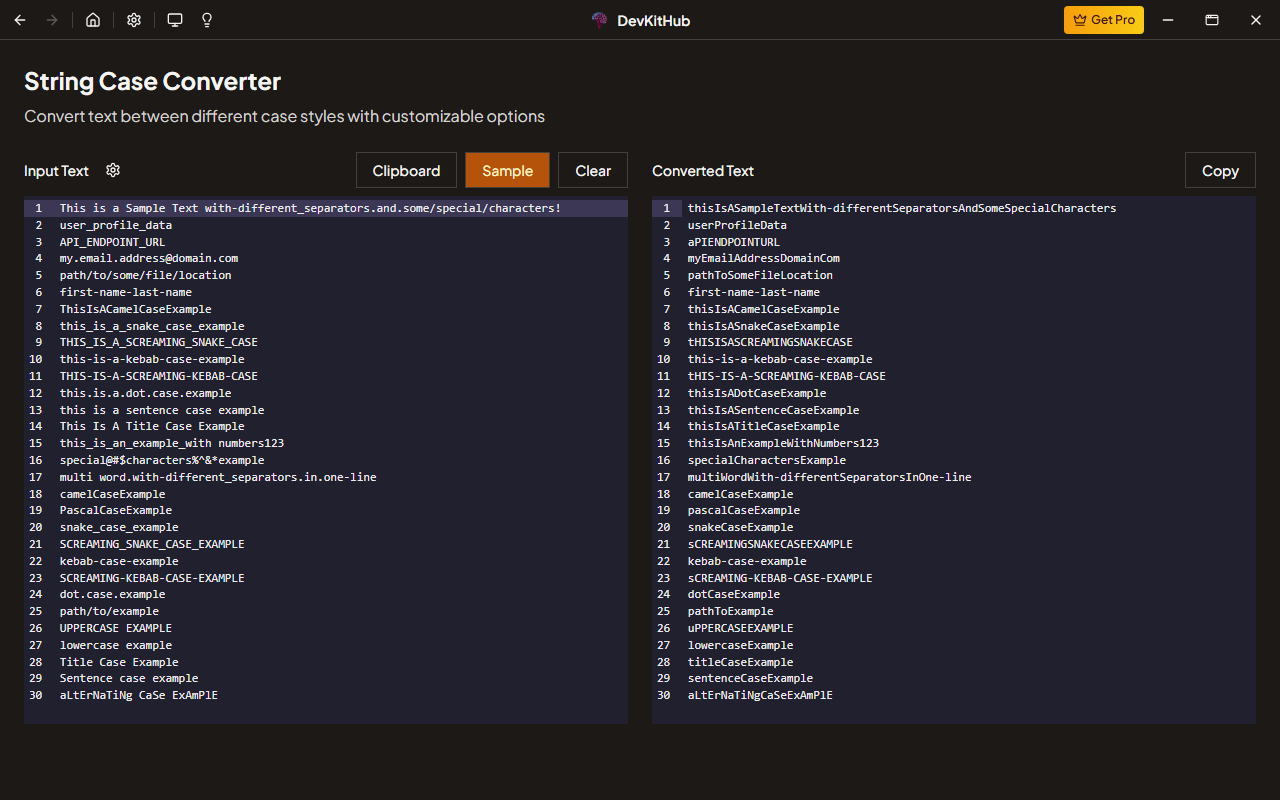Load the Sample text

[507, 170]
